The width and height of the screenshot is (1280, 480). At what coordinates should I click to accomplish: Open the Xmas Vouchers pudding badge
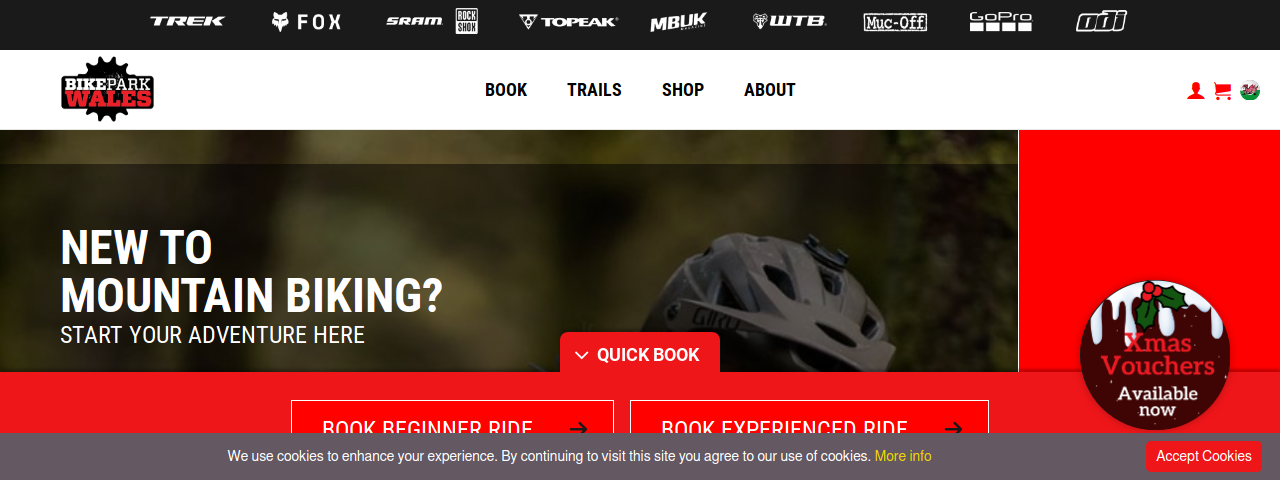click(1155, 355)
